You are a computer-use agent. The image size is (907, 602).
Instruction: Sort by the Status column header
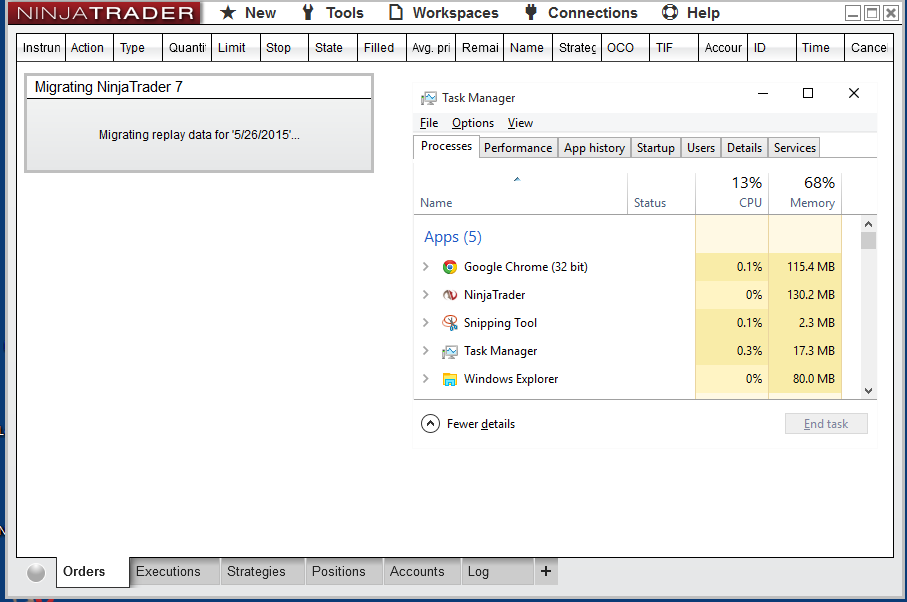[x=661, y=193]
